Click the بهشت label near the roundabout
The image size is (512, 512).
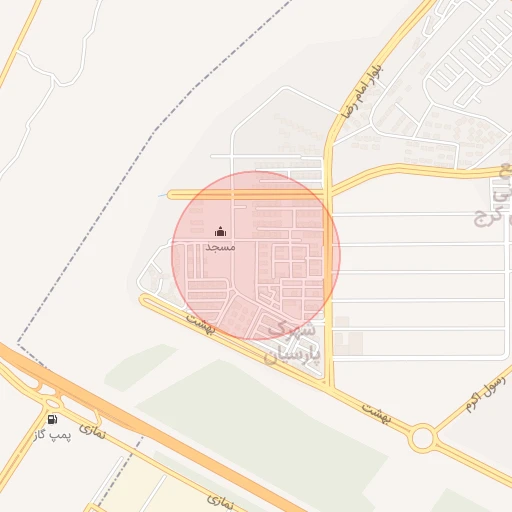coord(376,414)
